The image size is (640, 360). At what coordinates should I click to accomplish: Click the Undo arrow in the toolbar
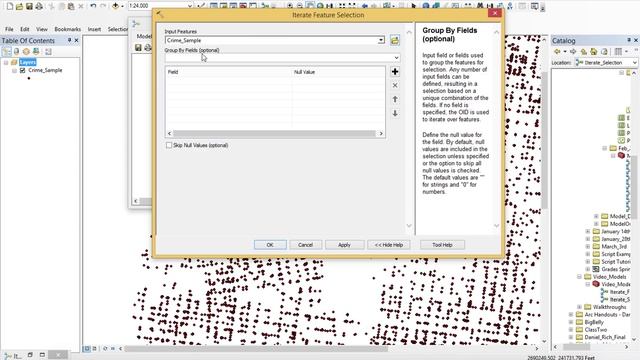pyautogui.click(x=93, y=6)
